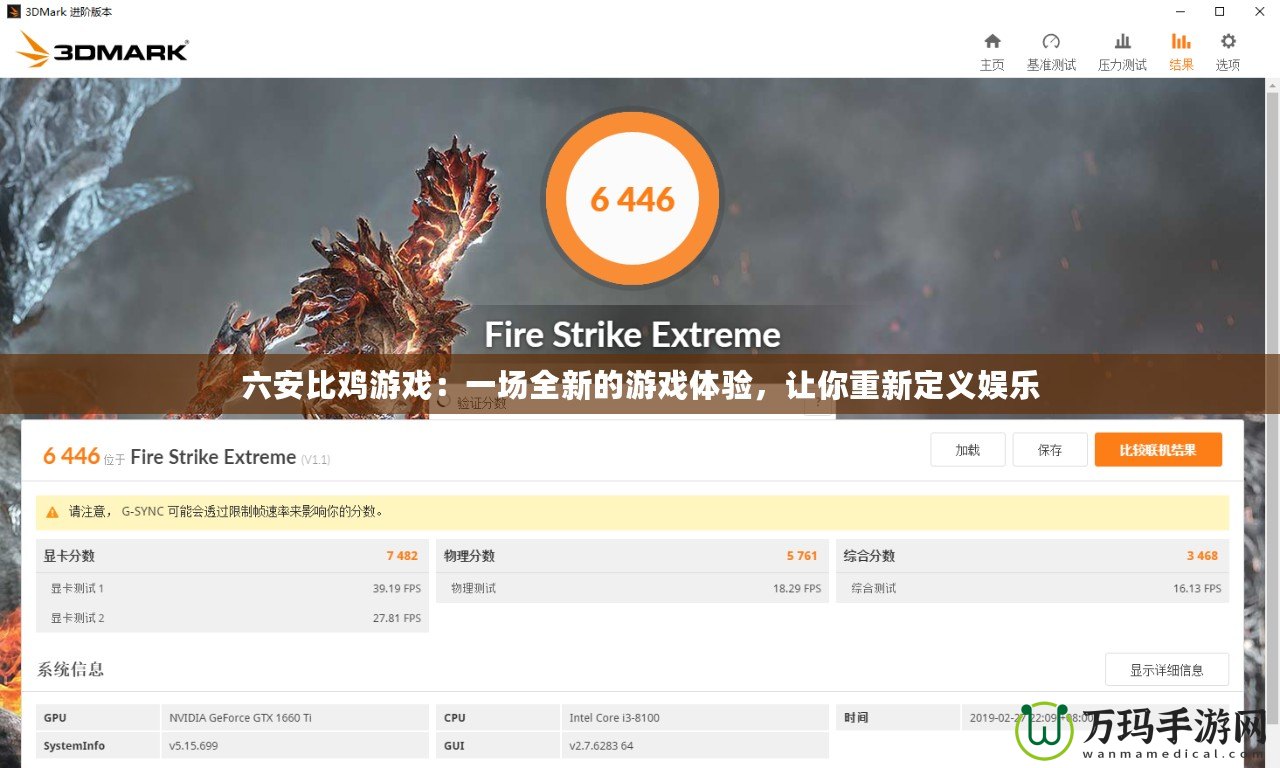Click the 5 761 physics score value

click(802, 556)
